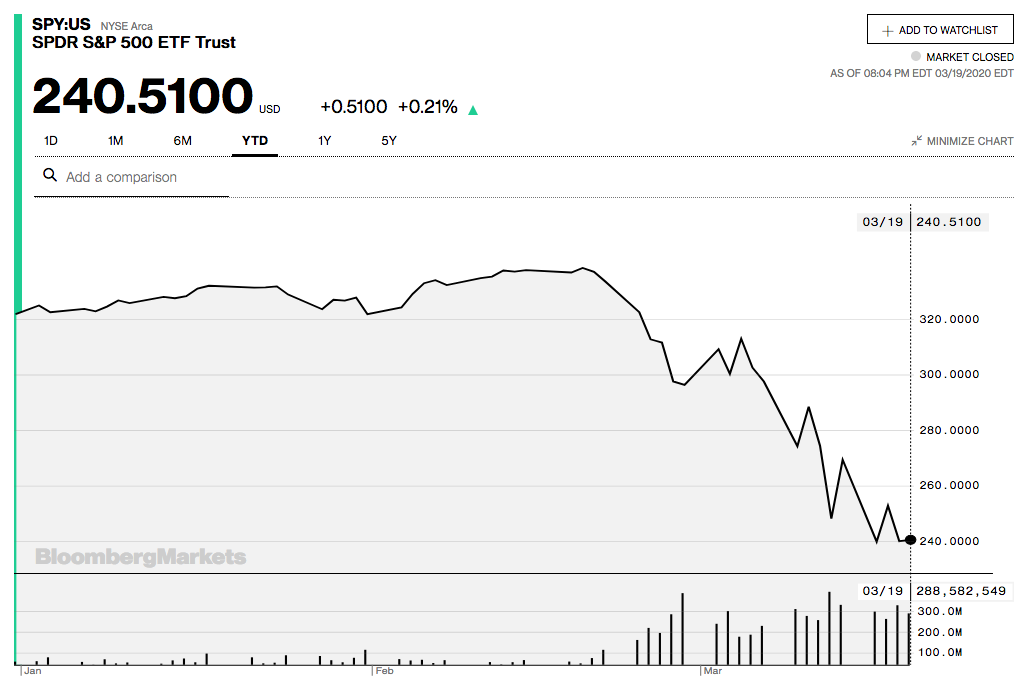This screenshot has width=1027, height=687.
Task: Select the 1D time range tab
Action: point(51,141)
